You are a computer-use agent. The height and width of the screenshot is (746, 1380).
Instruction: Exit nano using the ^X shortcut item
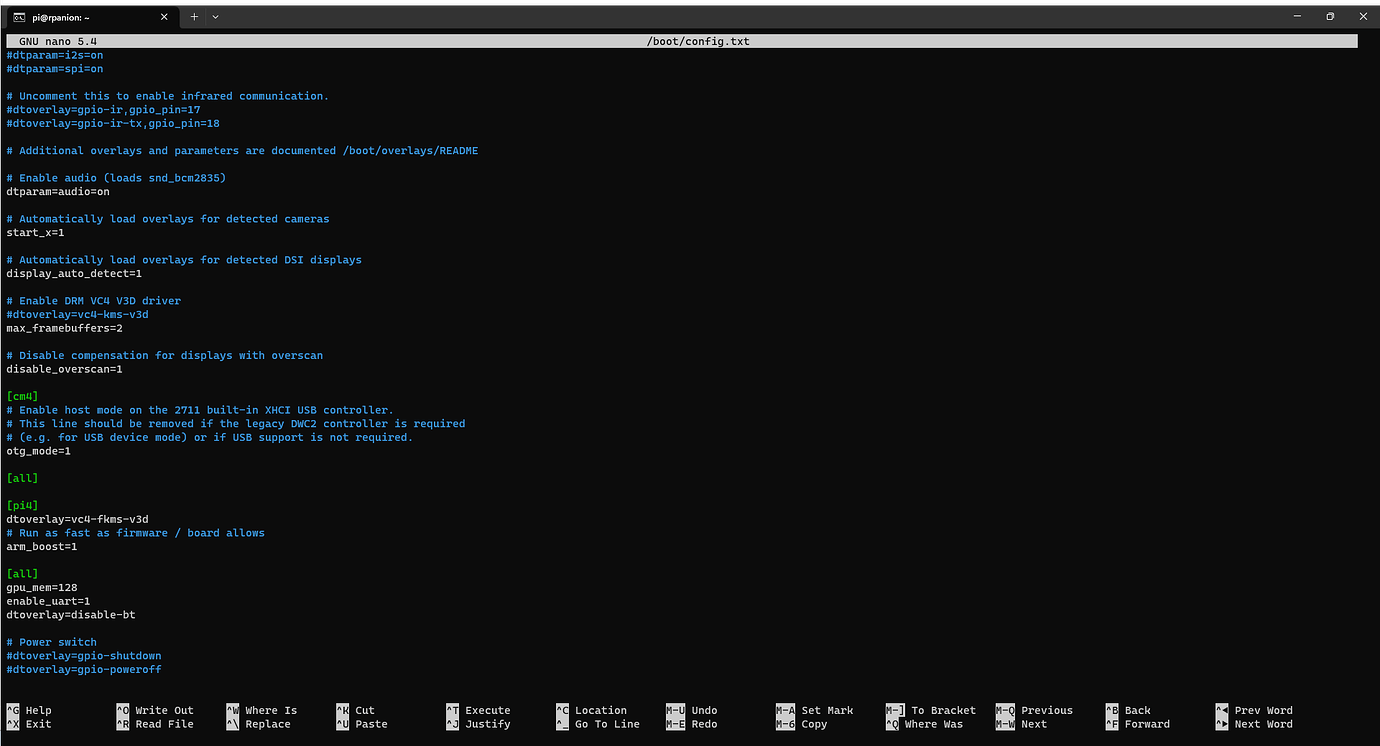(30, 723)
